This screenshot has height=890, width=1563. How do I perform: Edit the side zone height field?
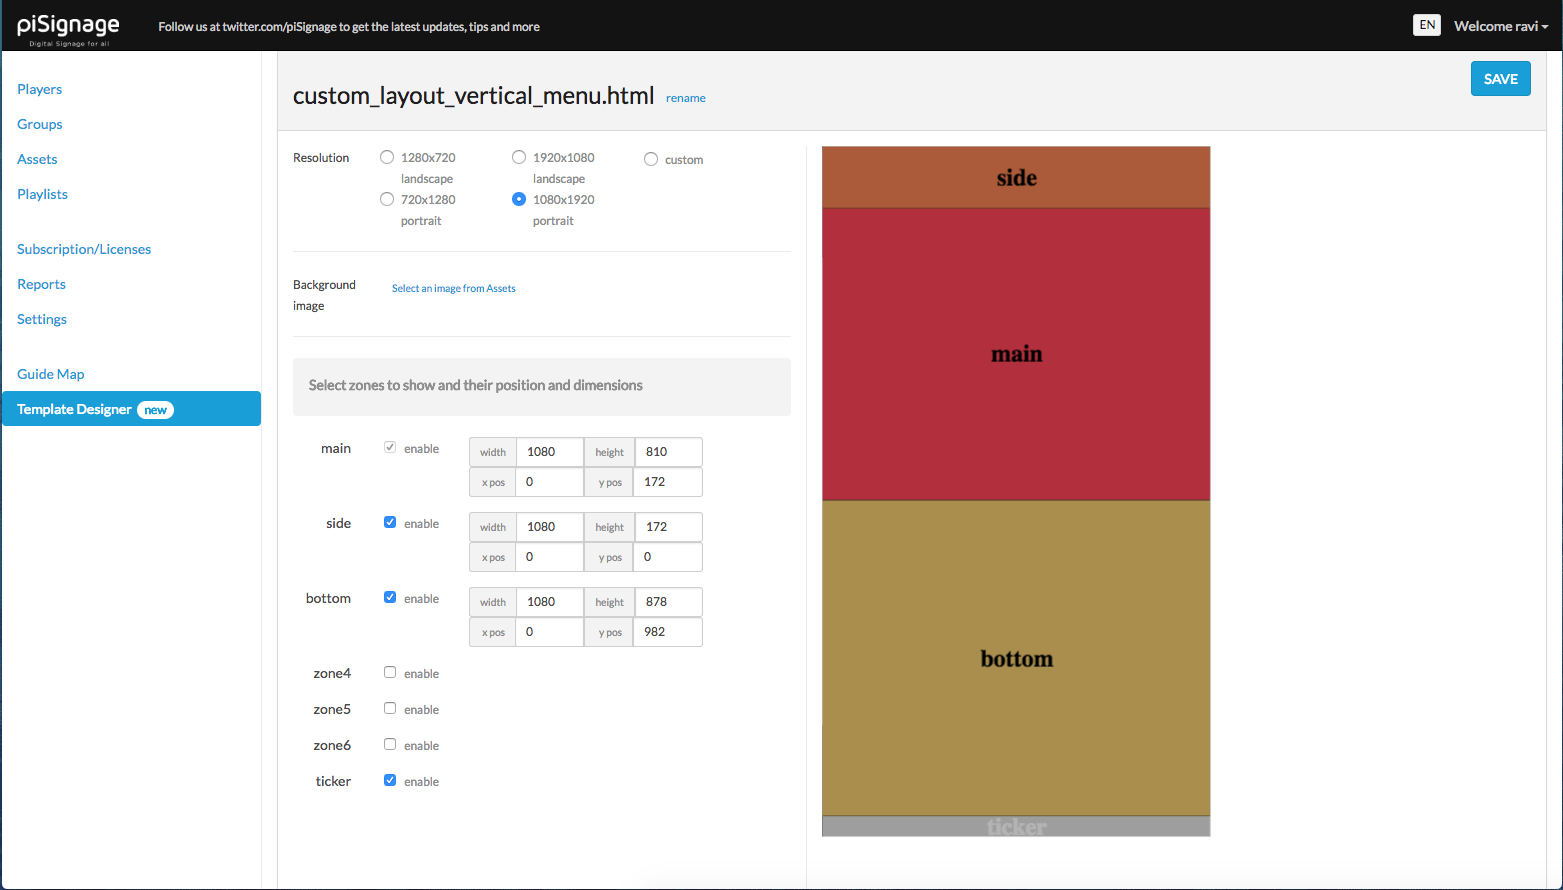(669, 527)
